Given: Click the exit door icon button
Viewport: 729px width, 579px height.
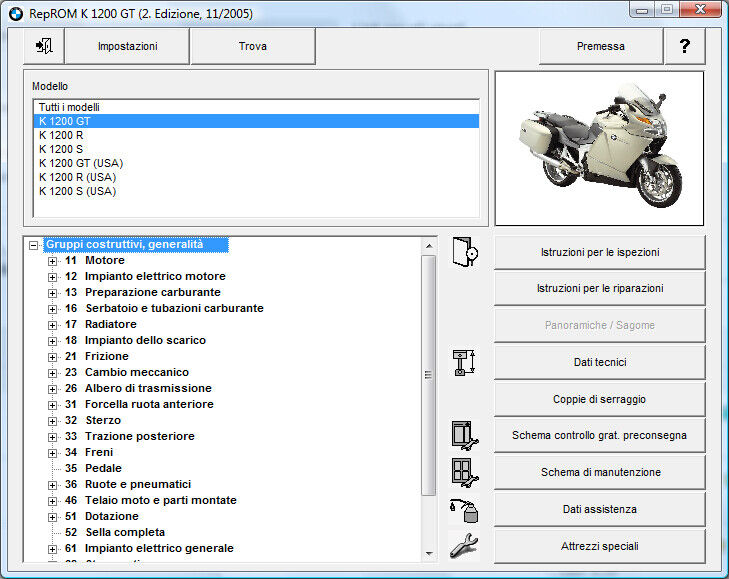Looking at the screenshot, I should tap(44, 46).
